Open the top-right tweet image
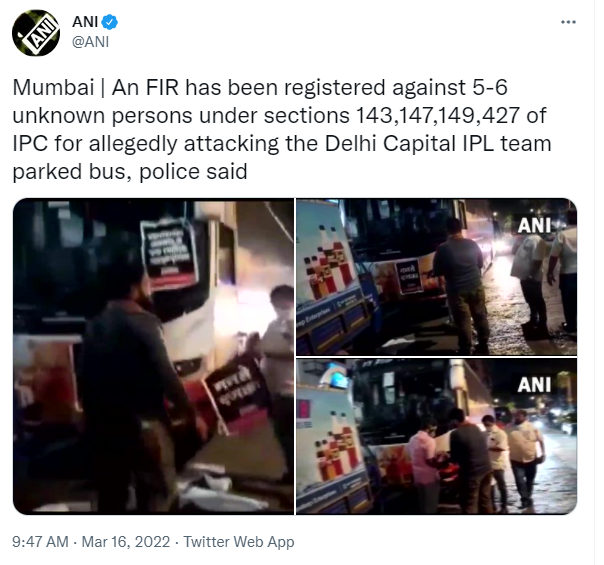The width and height of the screenshot is (604, 565). point(436,277)
